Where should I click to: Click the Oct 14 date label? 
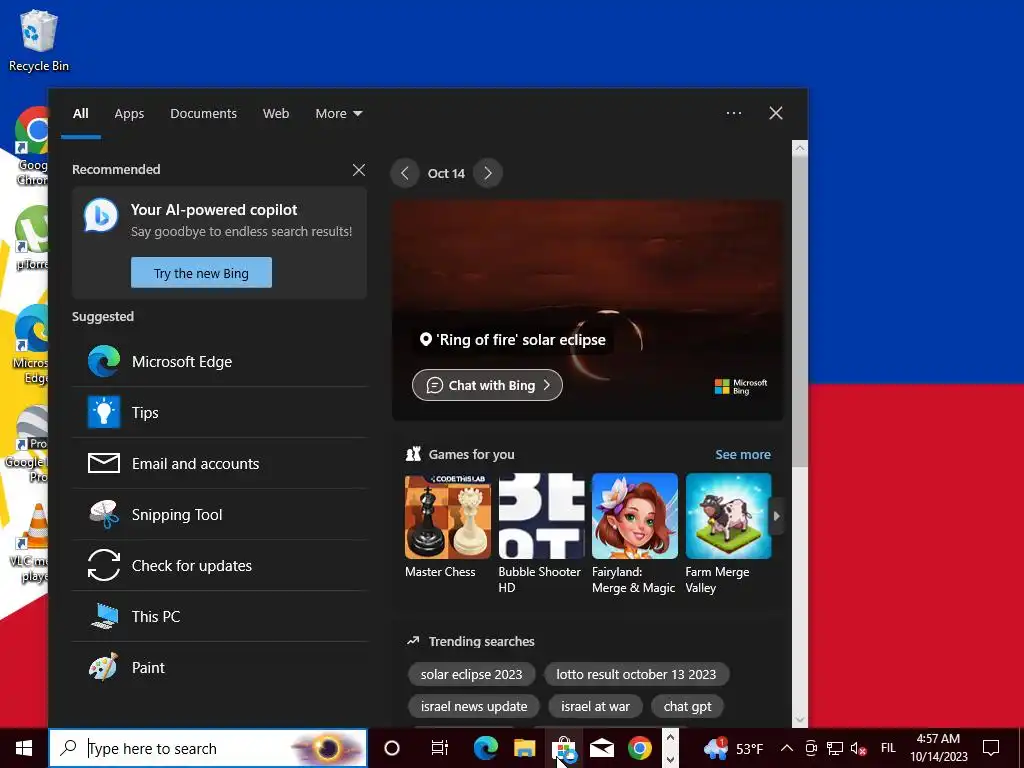click(x=446, y=173)
